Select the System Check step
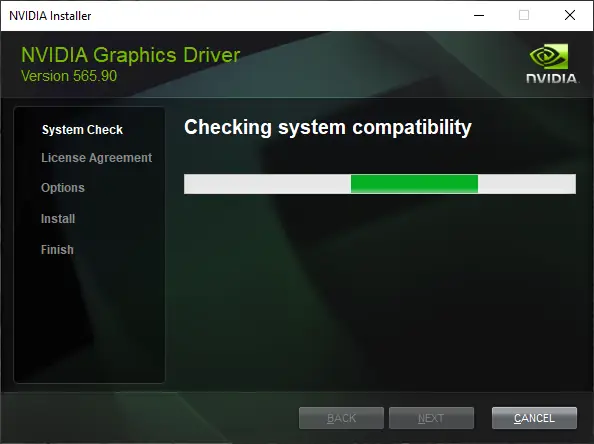Screen dimensions: 594x444 (82, 130)
